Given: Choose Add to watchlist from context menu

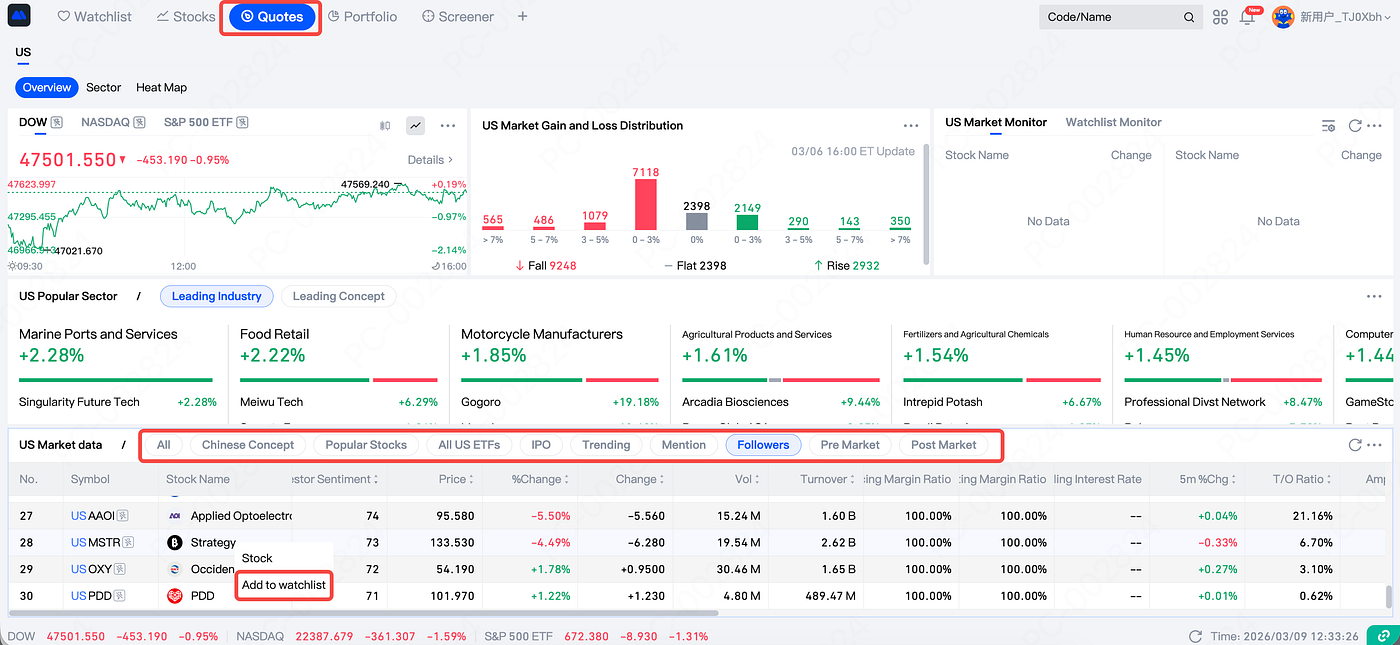Looking at the screenshot, I should tap(284, 585).
